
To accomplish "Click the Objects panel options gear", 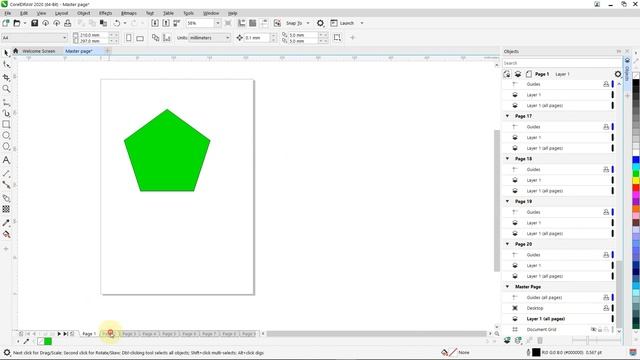I will click(618, 74).
